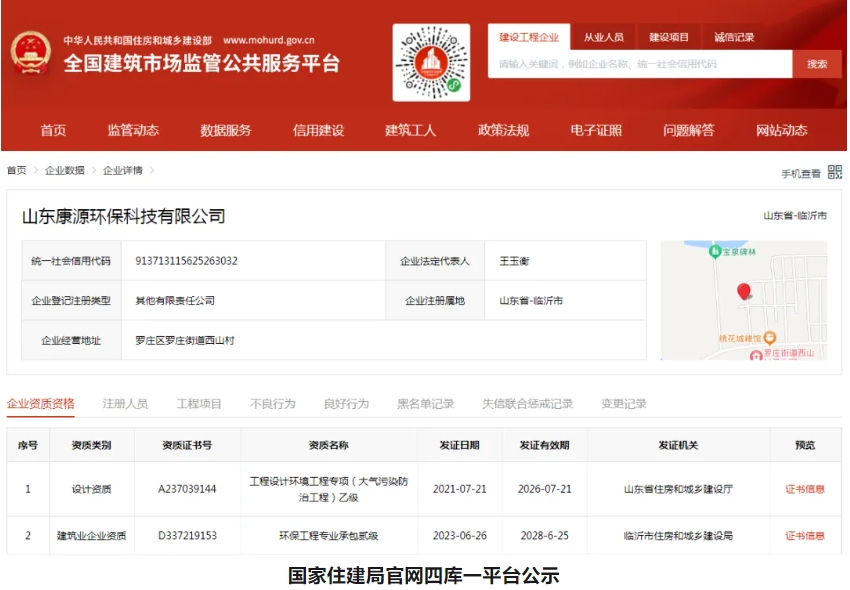Click the 手机查看 QR code icon
850x590 pixels.
pyautogui.click(x=835, y=172)
